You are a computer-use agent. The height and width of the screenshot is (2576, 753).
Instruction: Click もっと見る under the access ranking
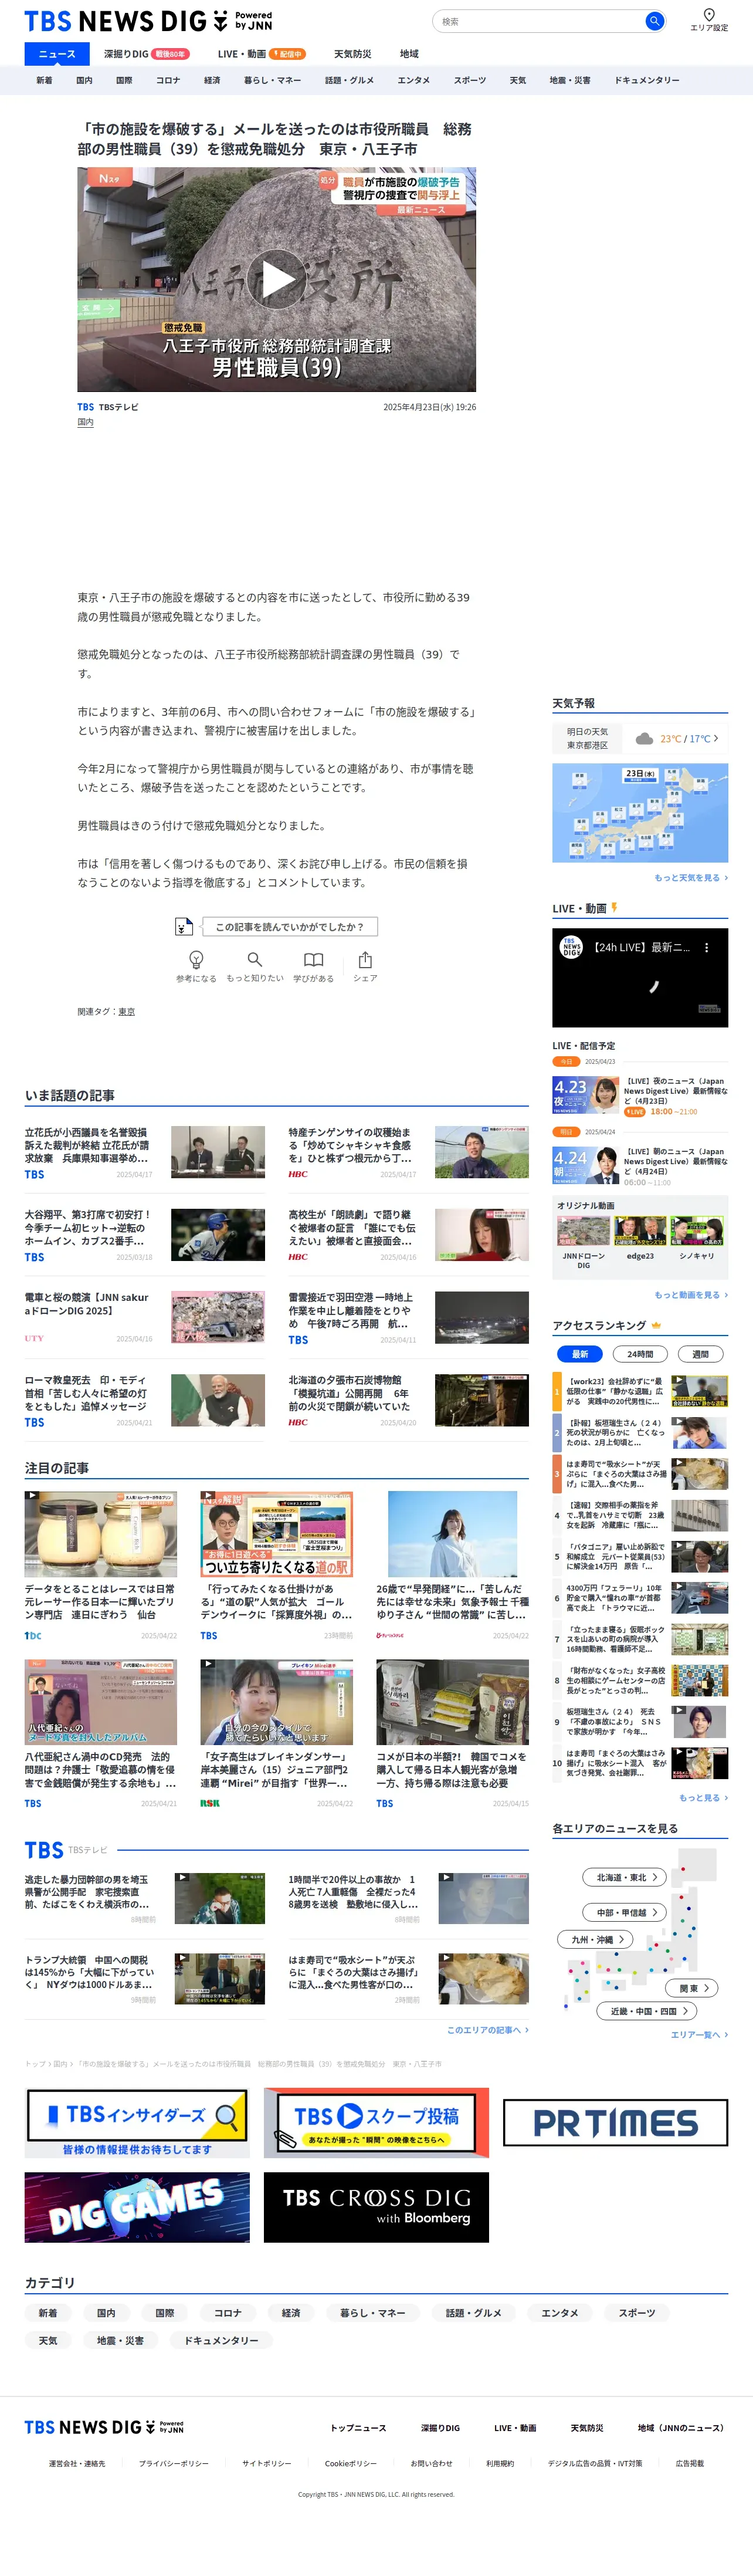click(x=703, y=1798)
